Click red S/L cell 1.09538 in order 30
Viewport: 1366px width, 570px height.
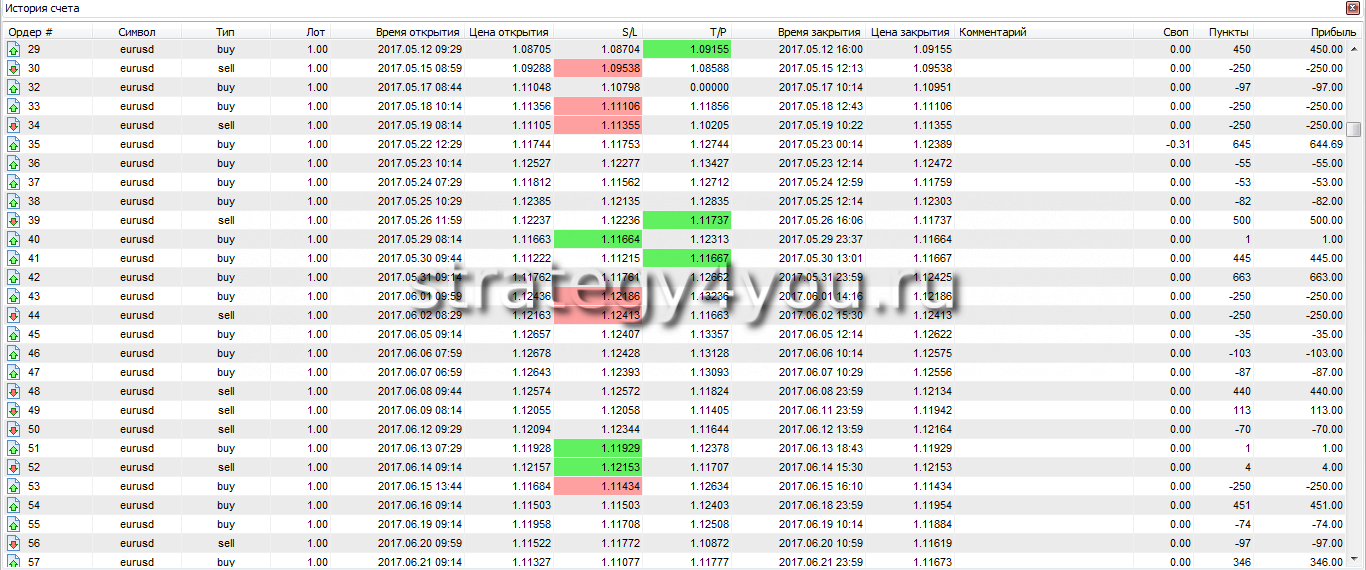coord(597,68)
